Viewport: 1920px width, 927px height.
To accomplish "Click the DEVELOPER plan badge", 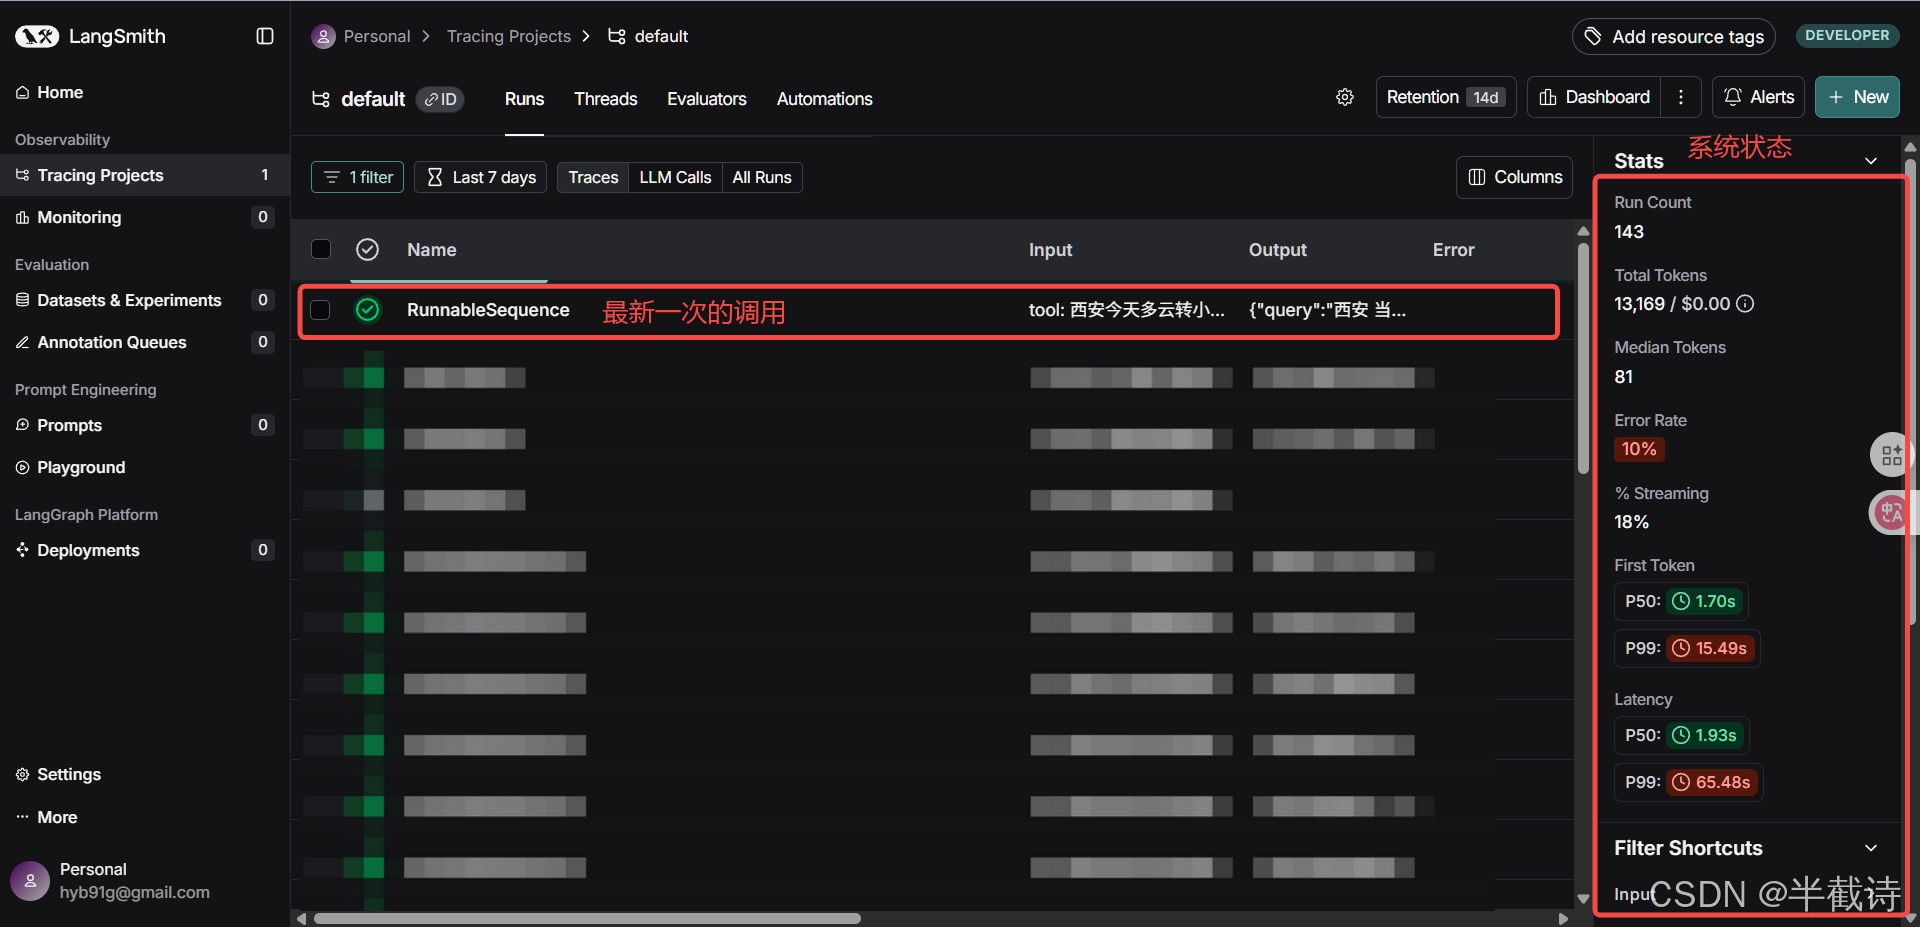I will coord(1847,35).
